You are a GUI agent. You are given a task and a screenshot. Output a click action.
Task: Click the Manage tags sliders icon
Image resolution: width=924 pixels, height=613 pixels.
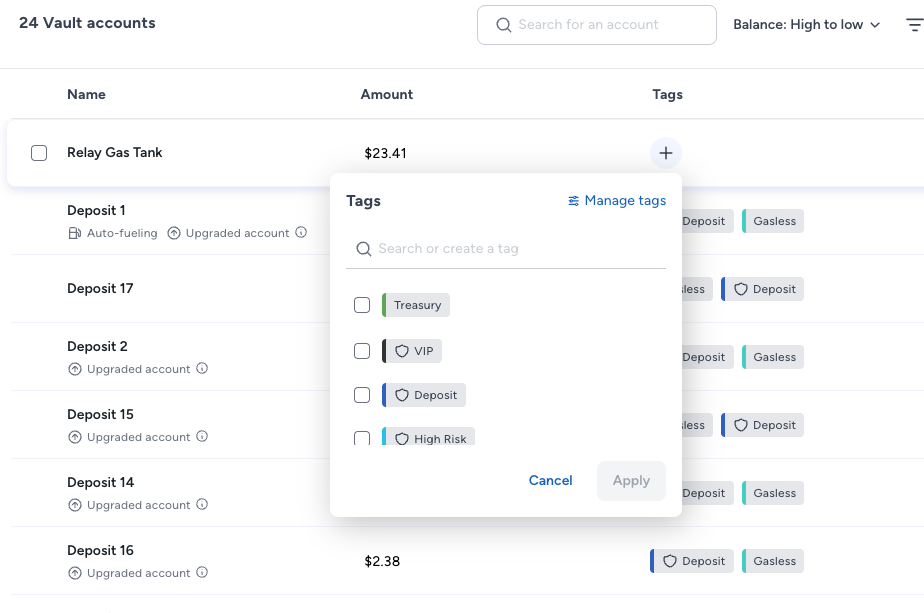573,201
